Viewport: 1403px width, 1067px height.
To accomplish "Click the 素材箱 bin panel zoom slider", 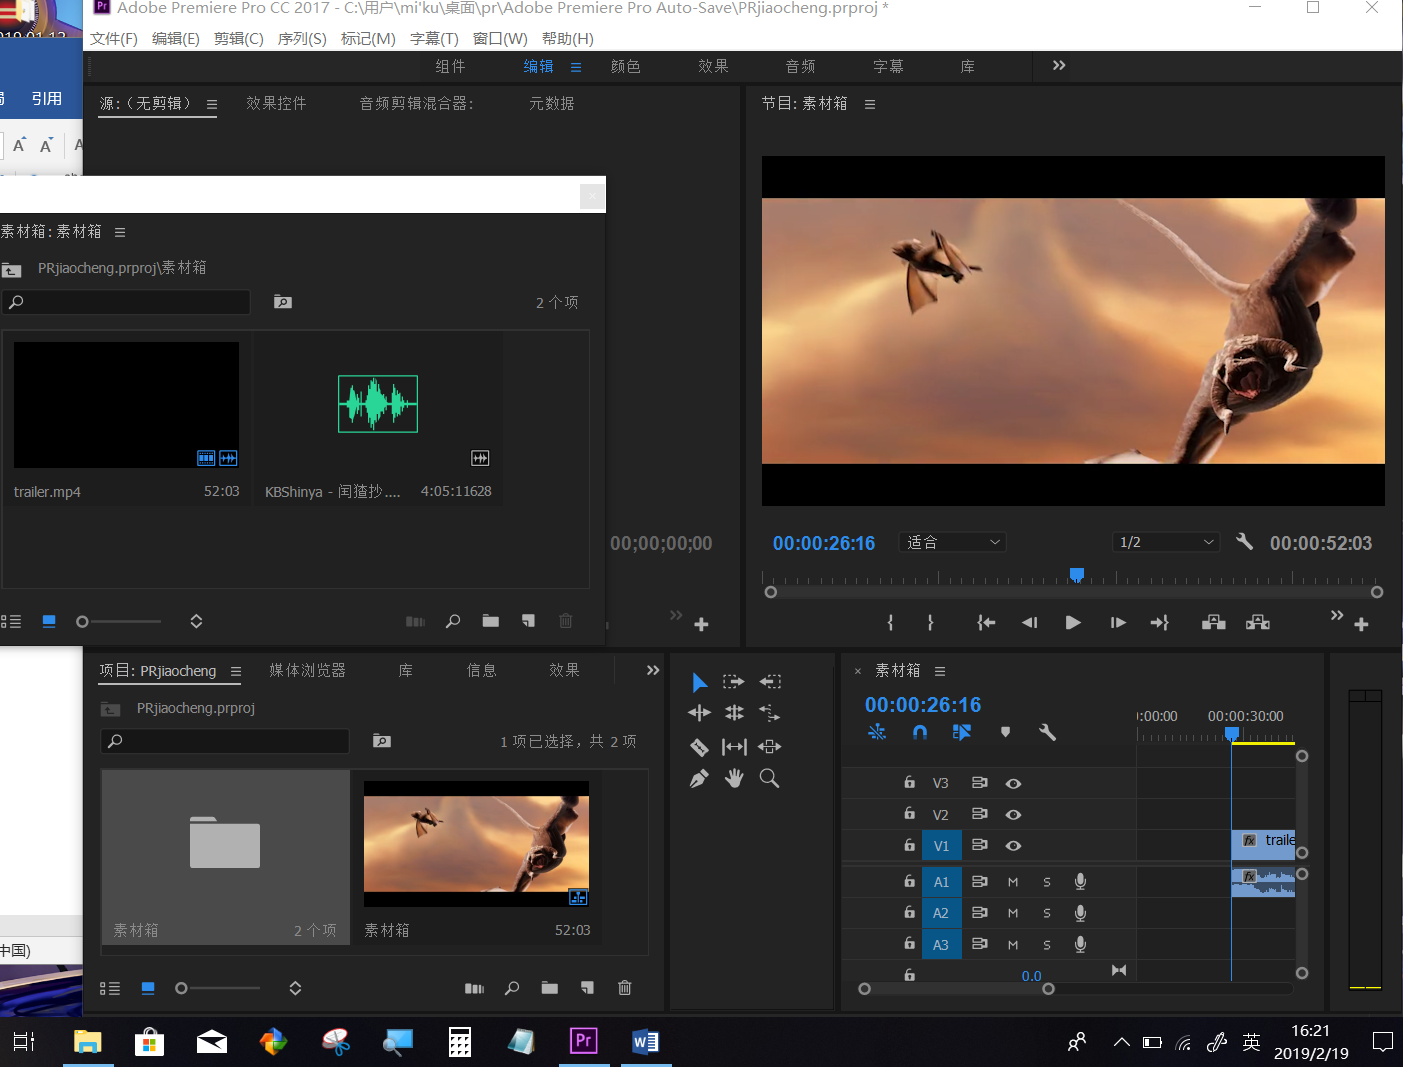I will 118,622.
